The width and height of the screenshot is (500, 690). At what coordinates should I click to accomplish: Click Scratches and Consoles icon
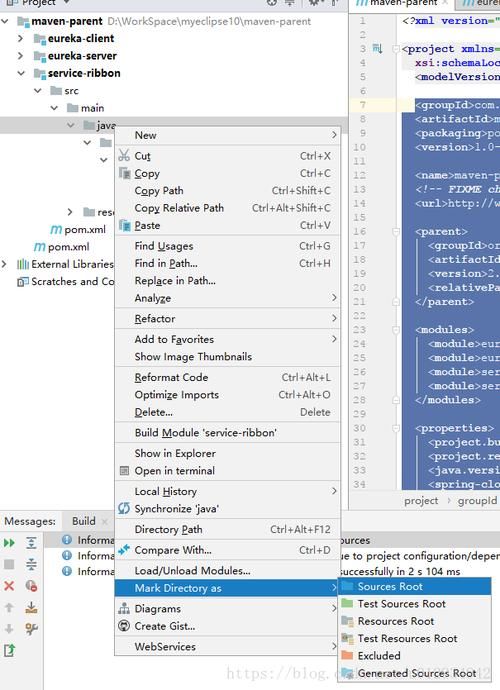pos(23,281)
